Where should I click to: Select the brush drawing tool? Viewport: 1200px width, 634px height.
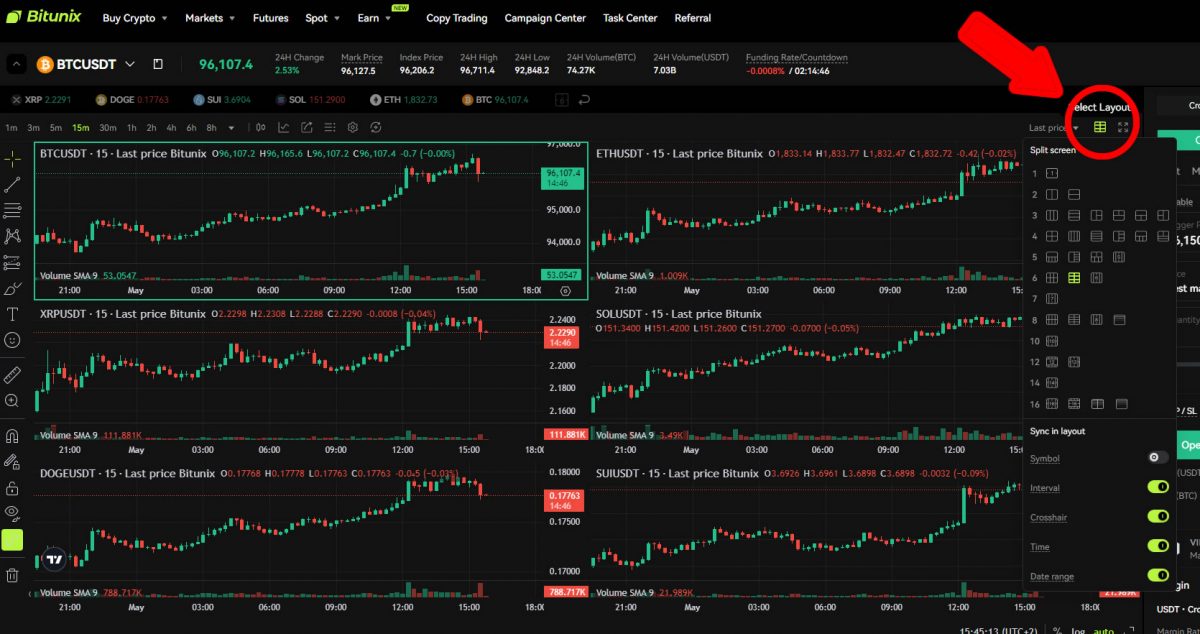12,288
